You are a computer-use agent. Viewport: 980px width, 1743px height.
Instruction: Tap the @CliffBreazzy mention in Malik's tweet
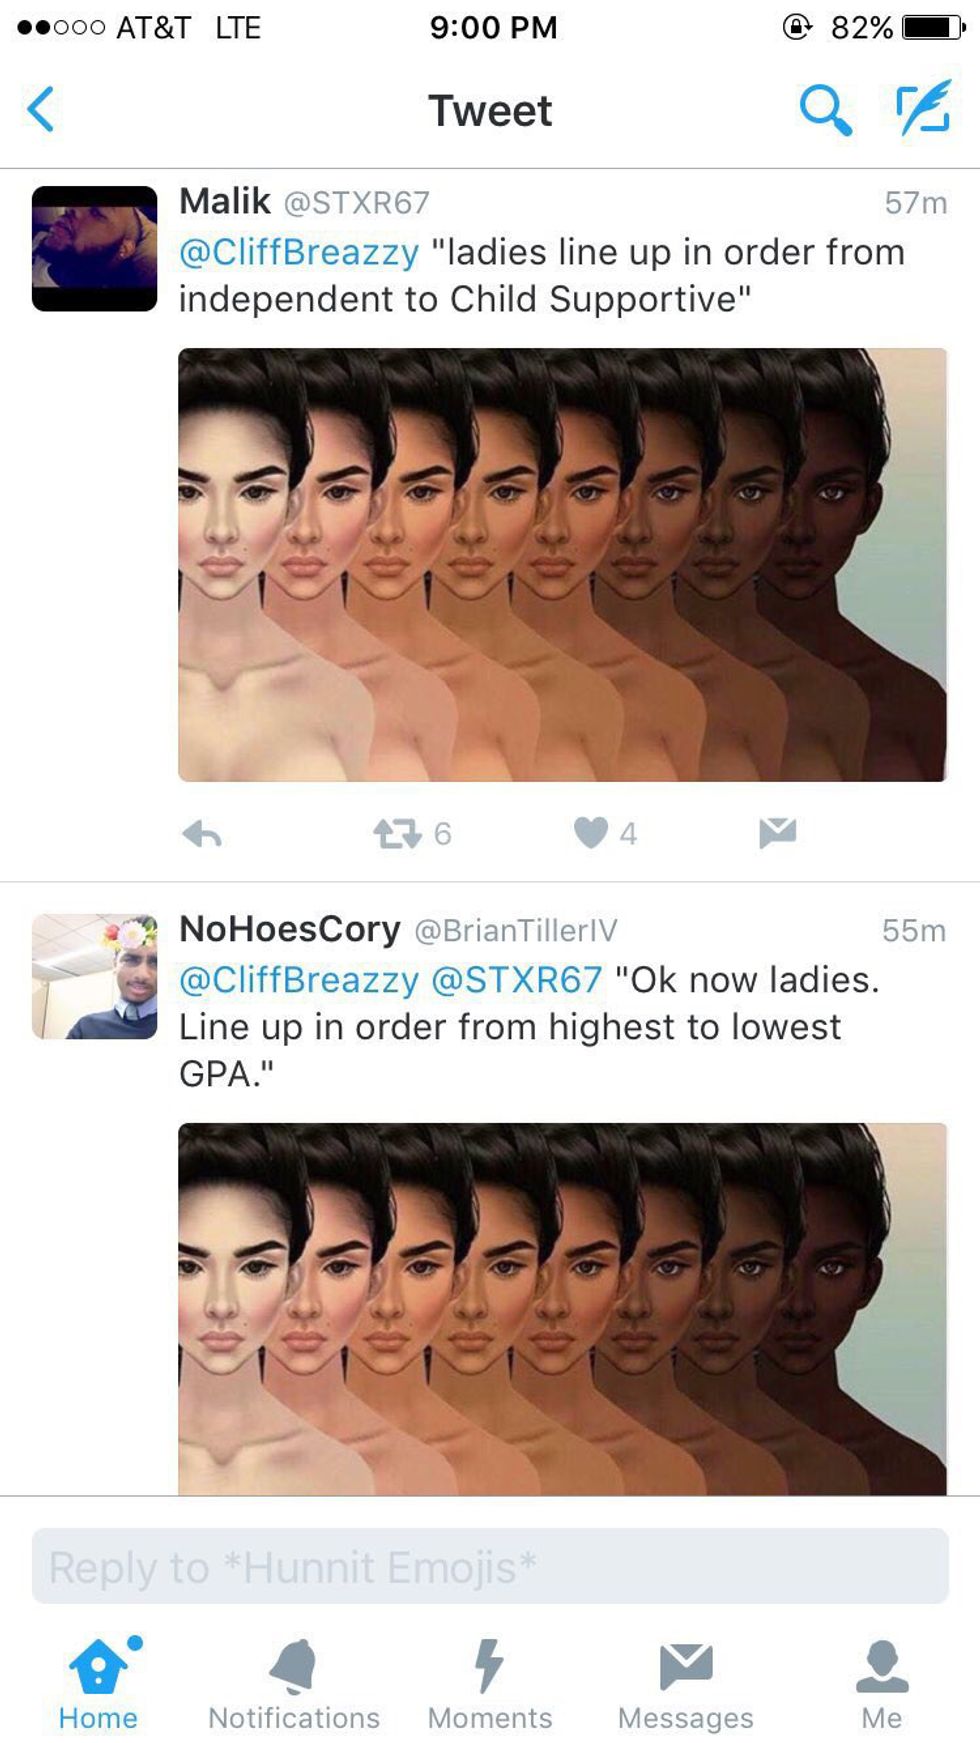pyautogui.click(x=299, y=252)
